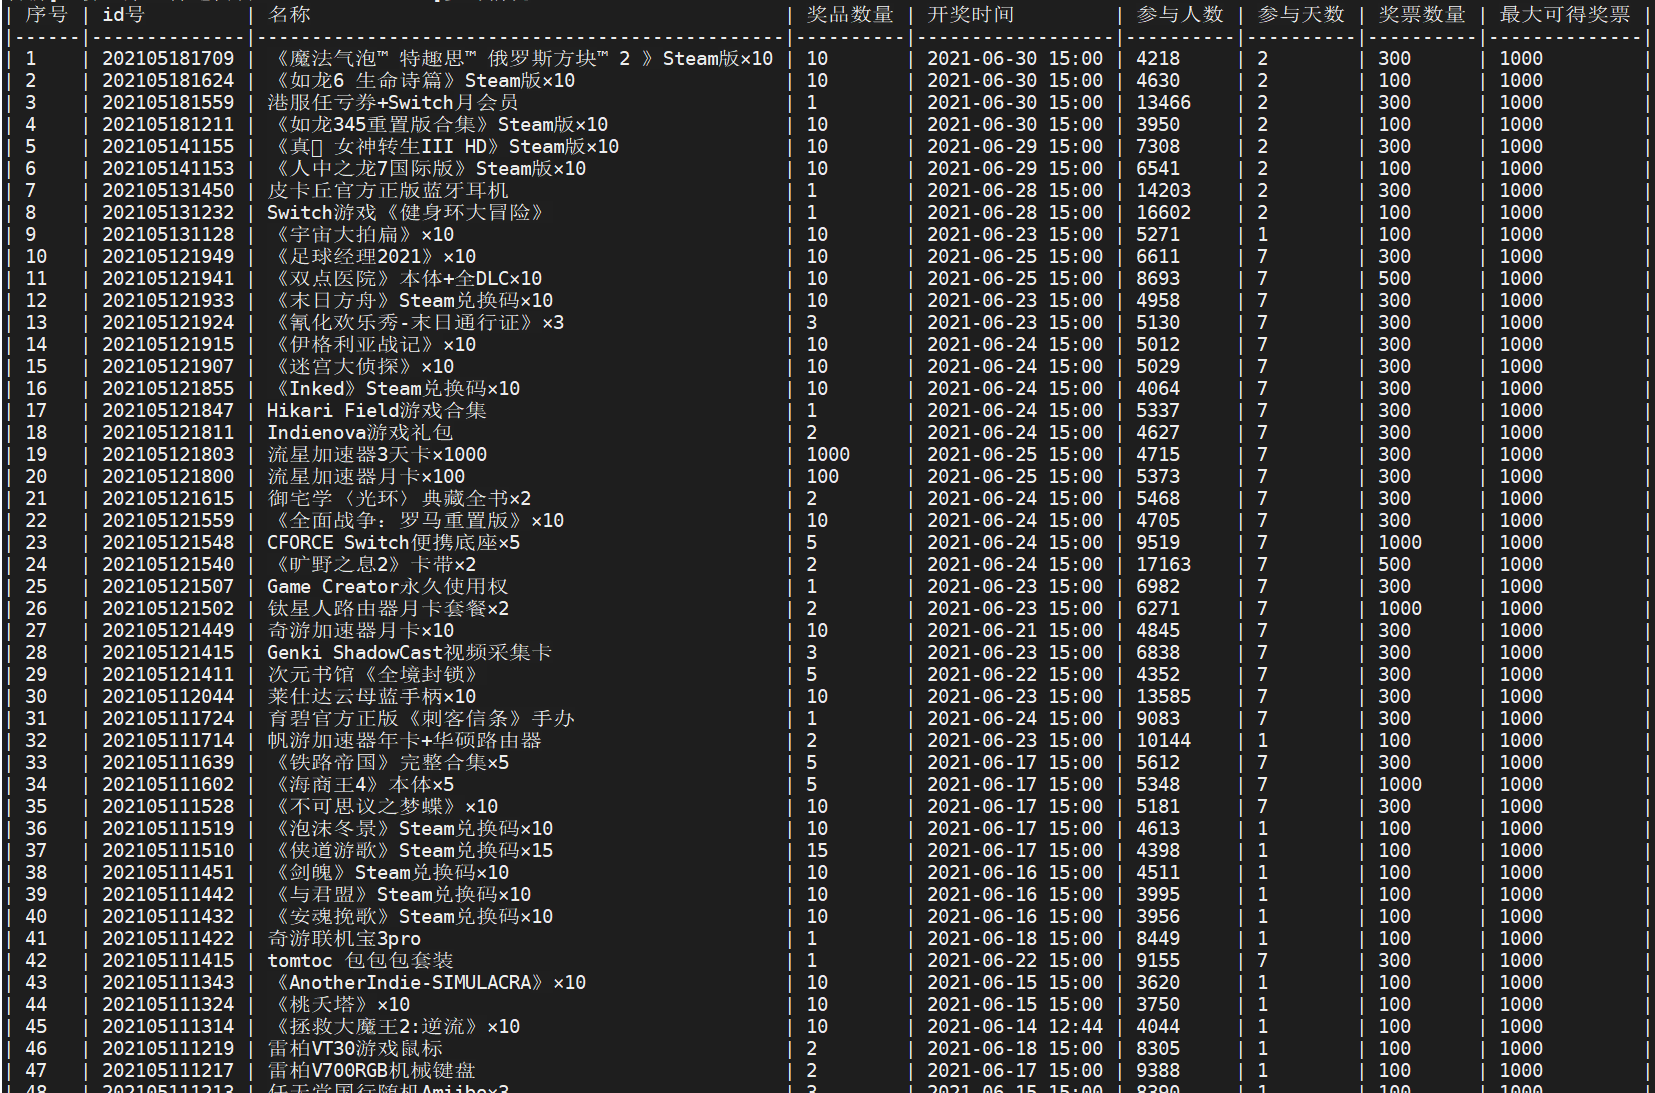Click 钛星人路由器月卡套餐×2 name
This screenshot has width=1655, height=1093.
388,609
